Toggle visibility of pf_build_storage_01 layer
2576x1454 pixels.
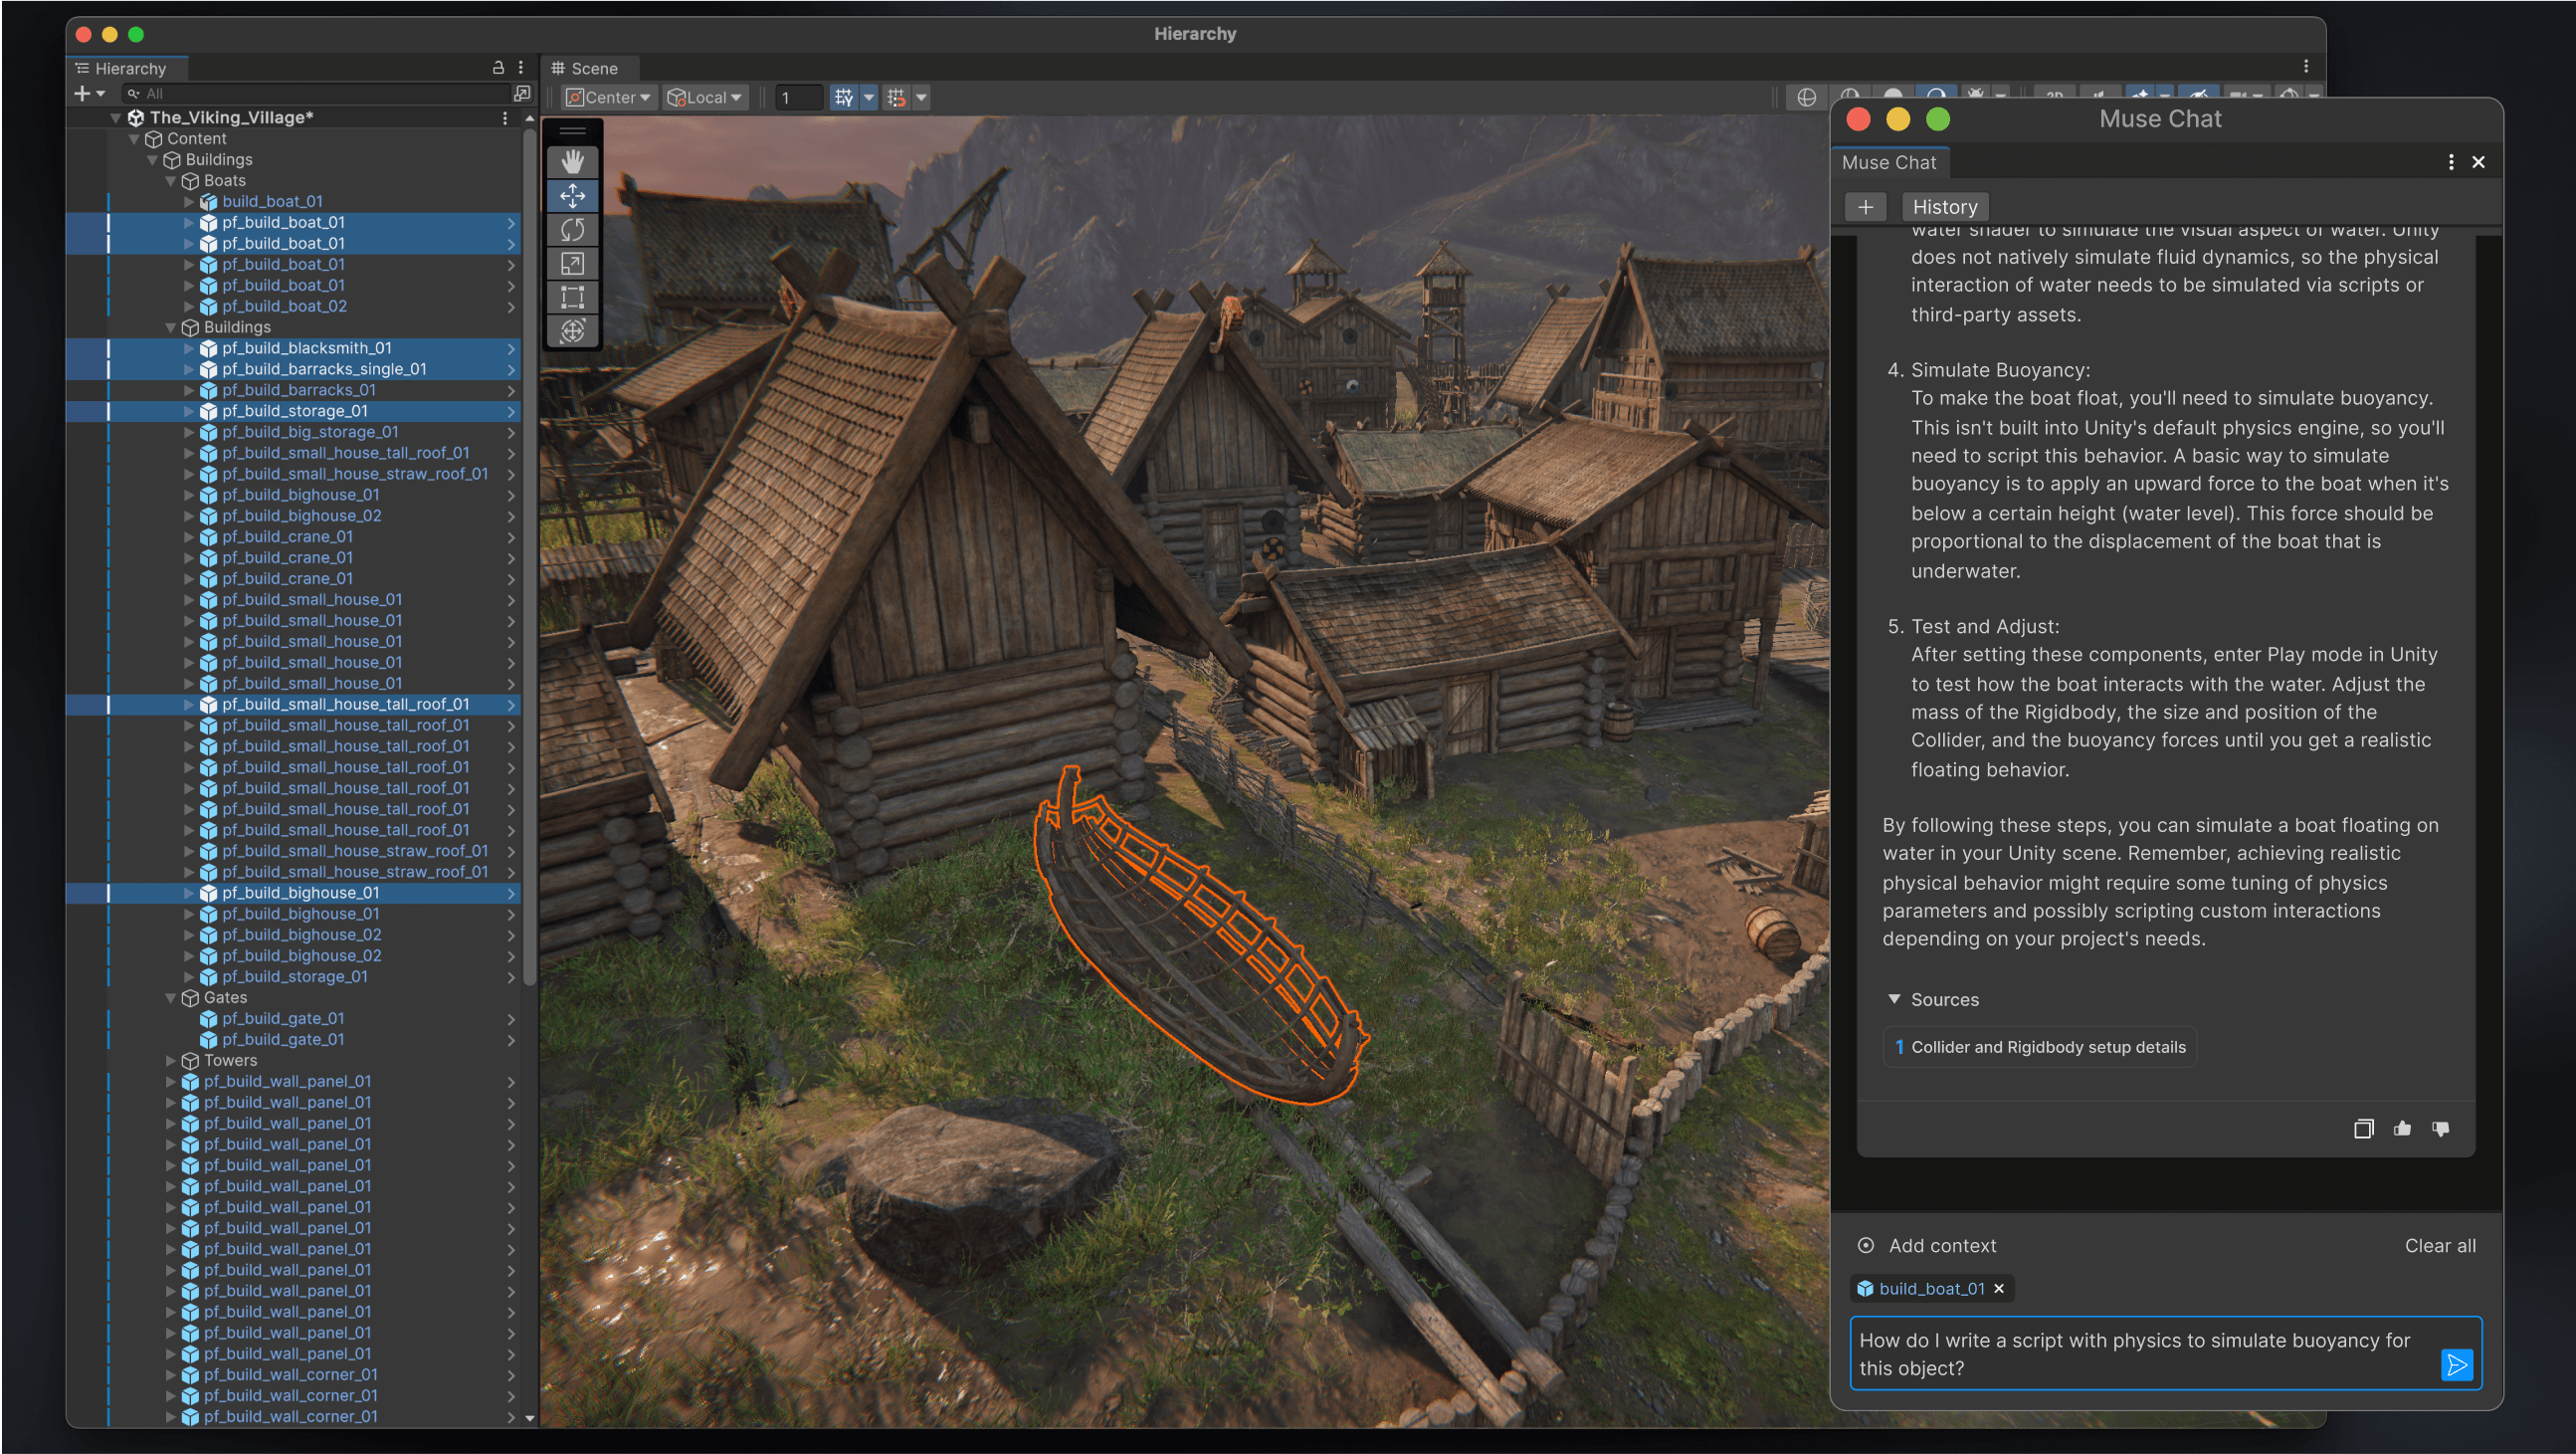coord(111,410)
